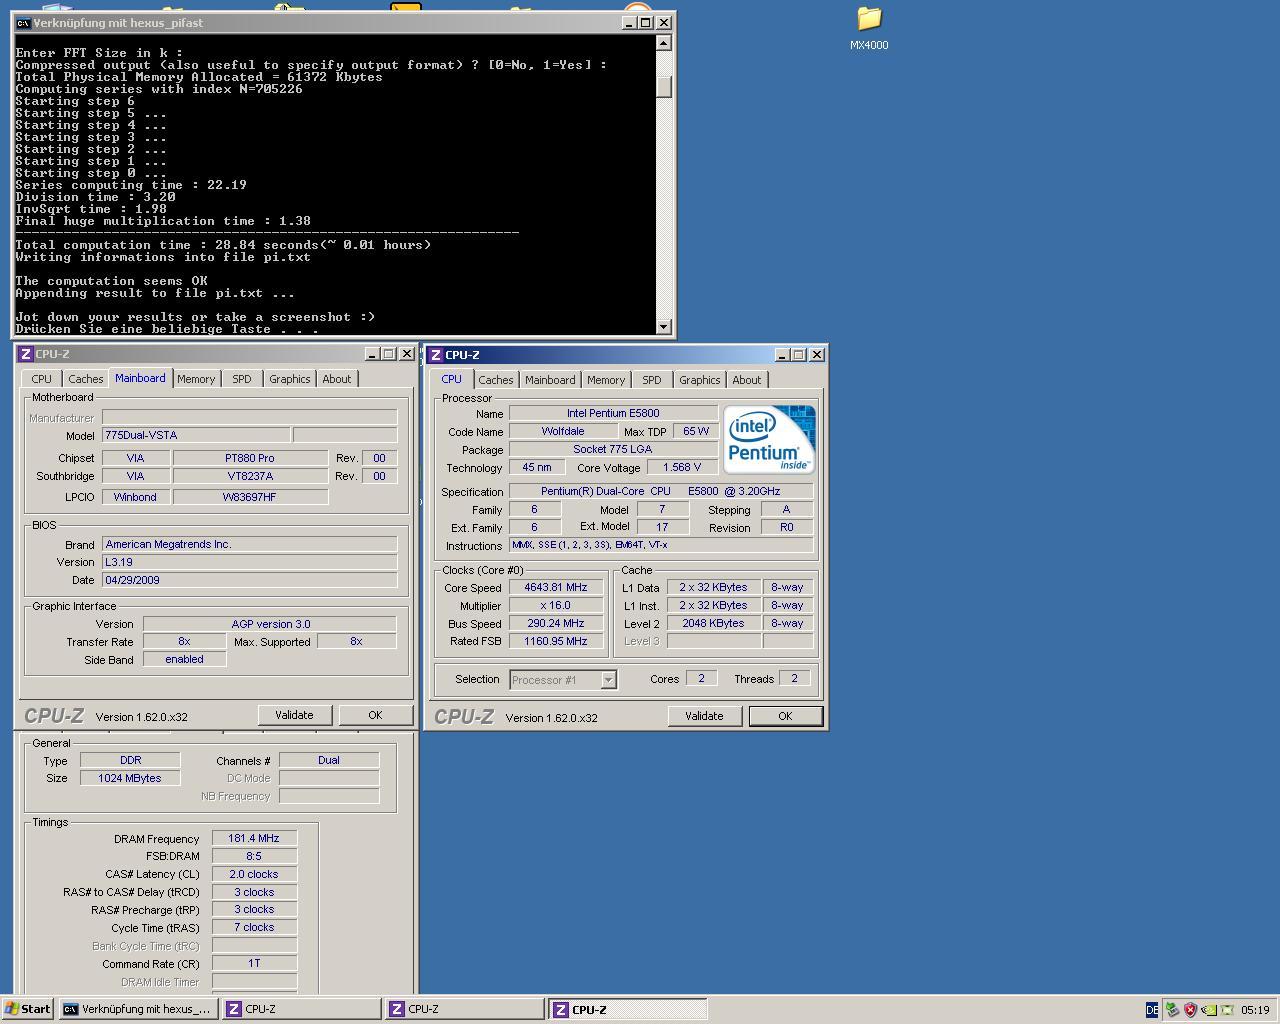The height and width of the screenshot is (1024, 1280).
Task: Switch to SPD tab in the front CPU-Z window
Action: point(652,380)
